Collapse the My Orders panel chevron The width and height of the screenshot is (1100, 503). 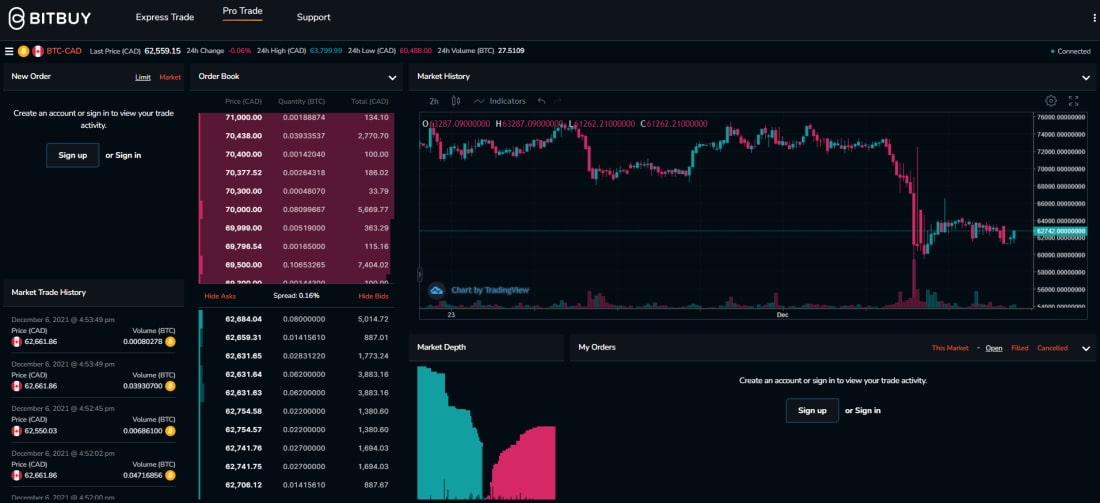1086,349
